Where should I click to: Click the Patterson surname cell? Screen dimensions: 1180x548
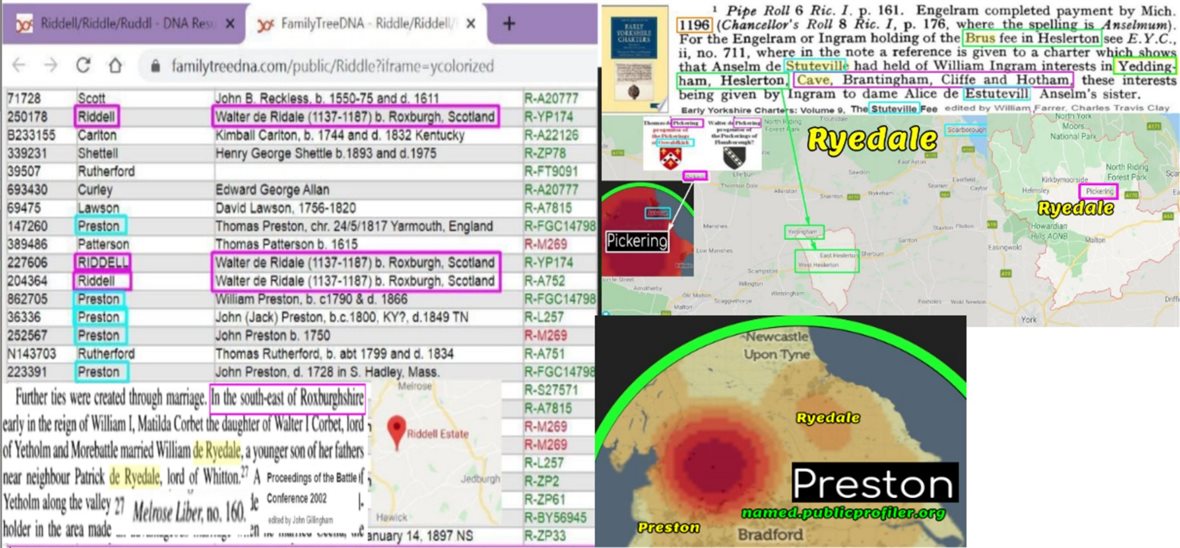click(x=102, y=244)
